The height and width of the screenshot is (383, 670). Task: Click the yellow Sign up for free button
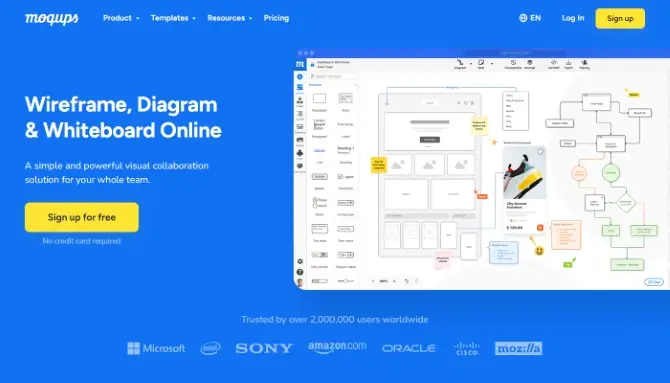[x=82, y=217]
